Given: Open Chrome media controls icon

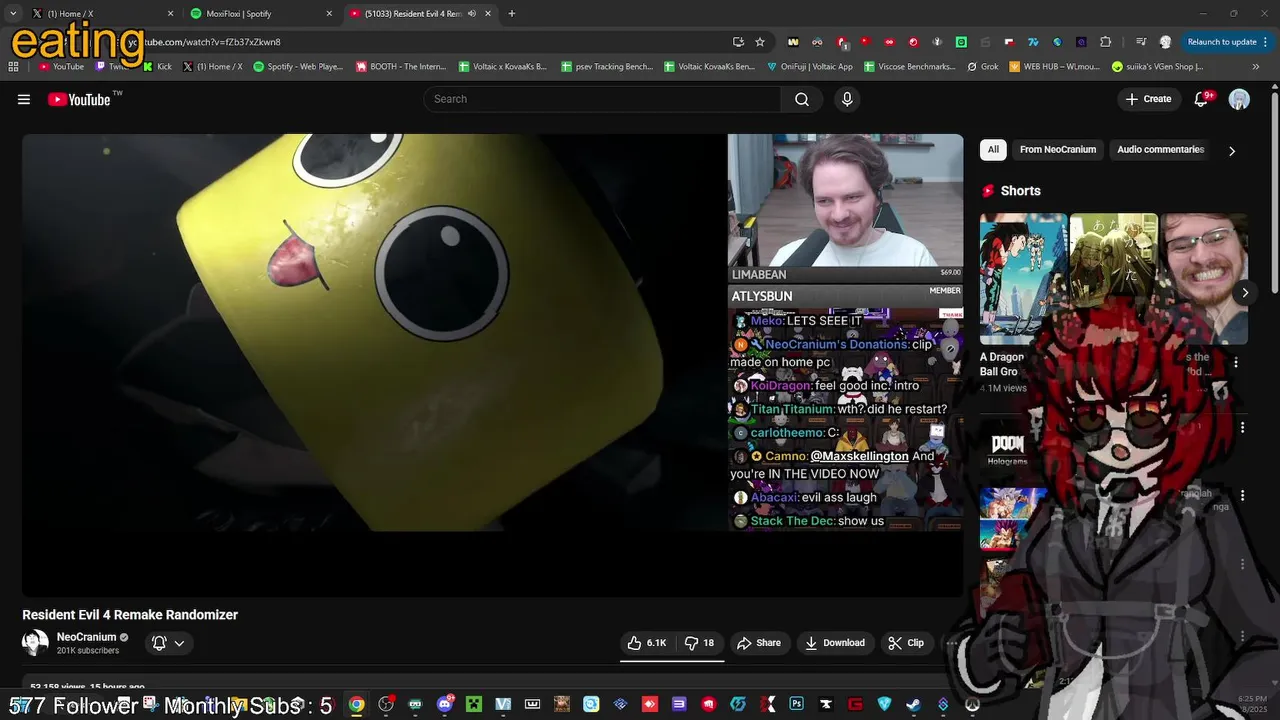Looking at the screenshot, I should 1141,42.
